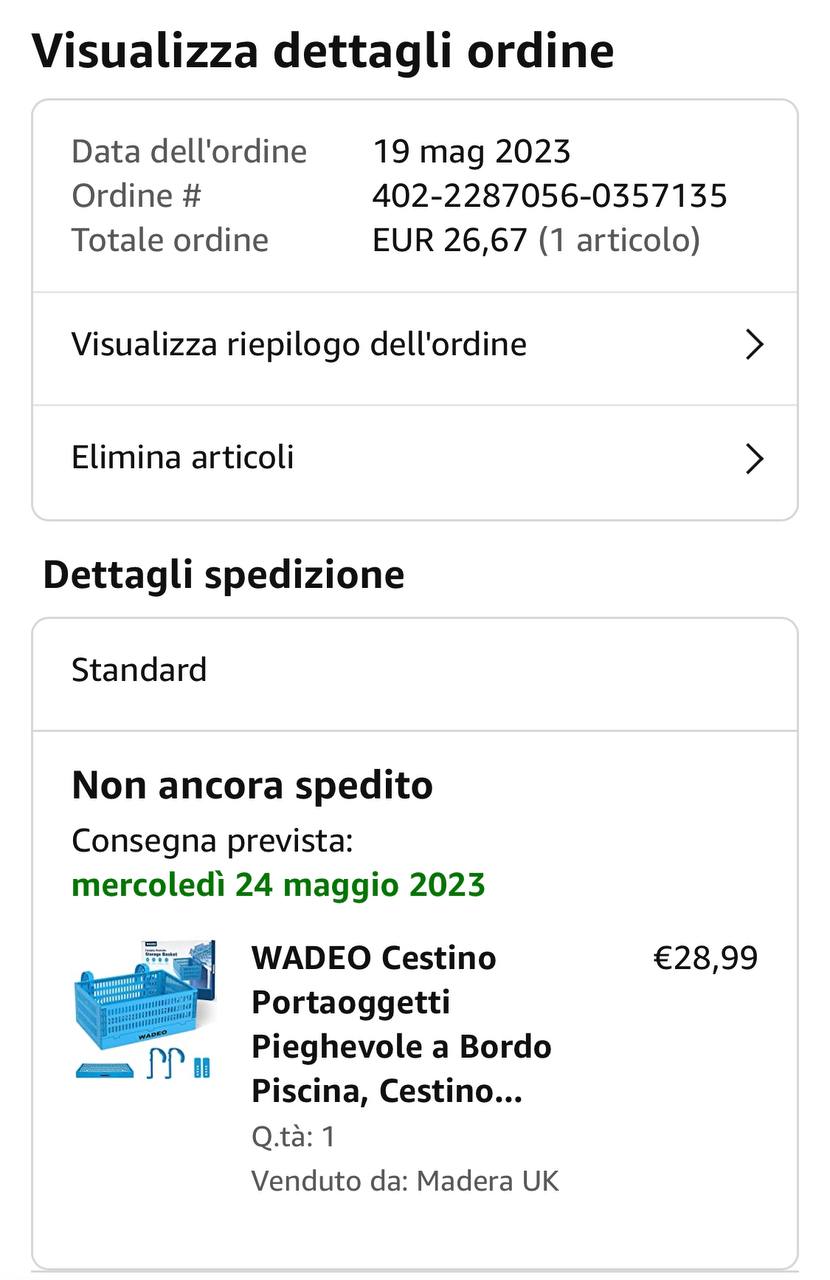Screen dimensions: 830x1280
Task: Select the Standard shipping row
Action: pyautogui.click(x=139, y=669)
